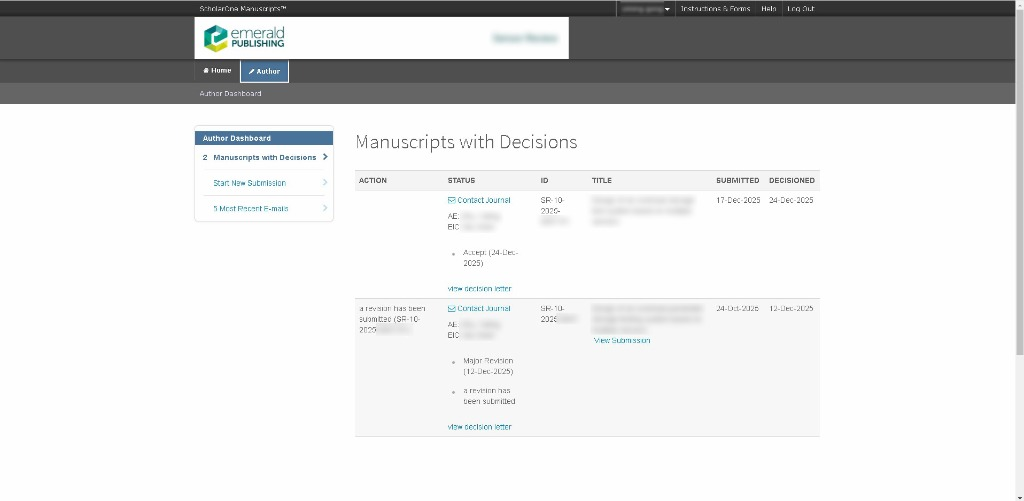Click envelope icon for the Major Revision manuscript

[x=452, y=309]
